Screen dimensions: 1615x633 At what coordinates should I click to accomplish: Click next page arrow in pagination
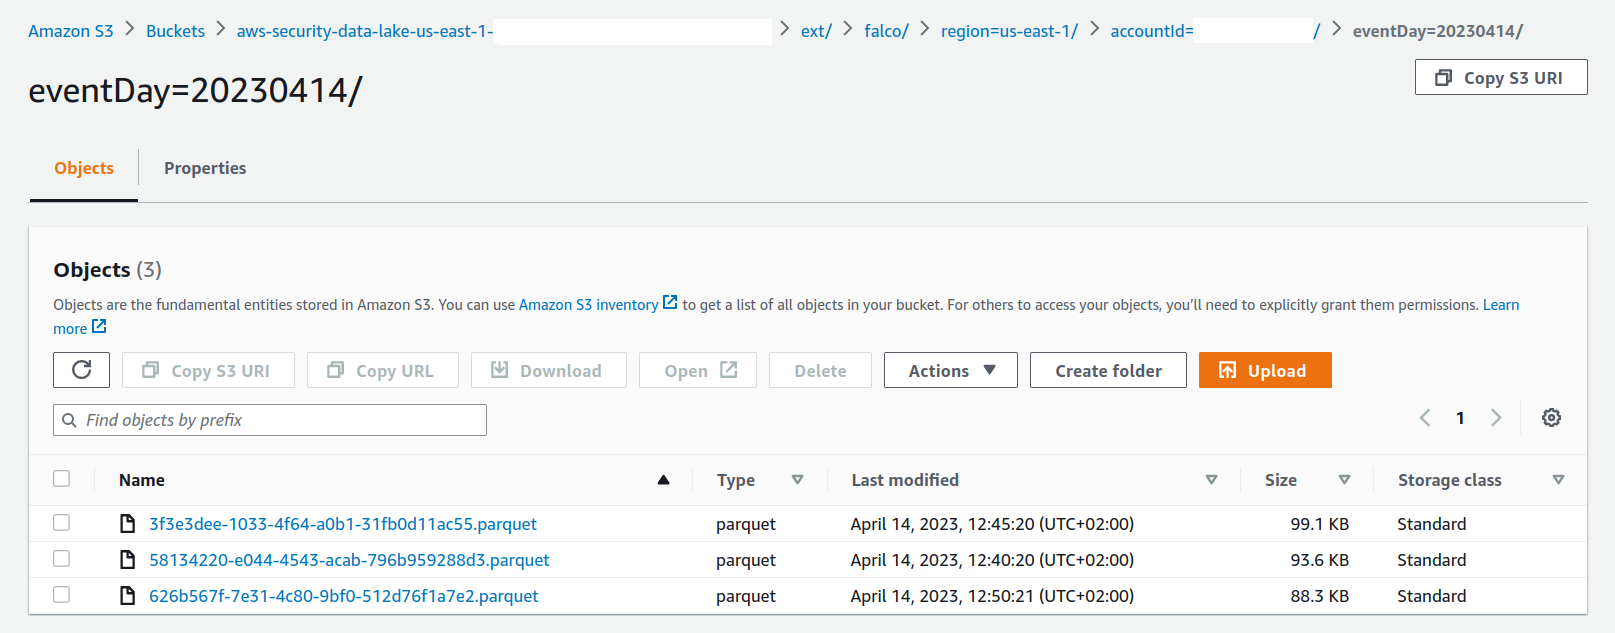[x=1496, y=418]
